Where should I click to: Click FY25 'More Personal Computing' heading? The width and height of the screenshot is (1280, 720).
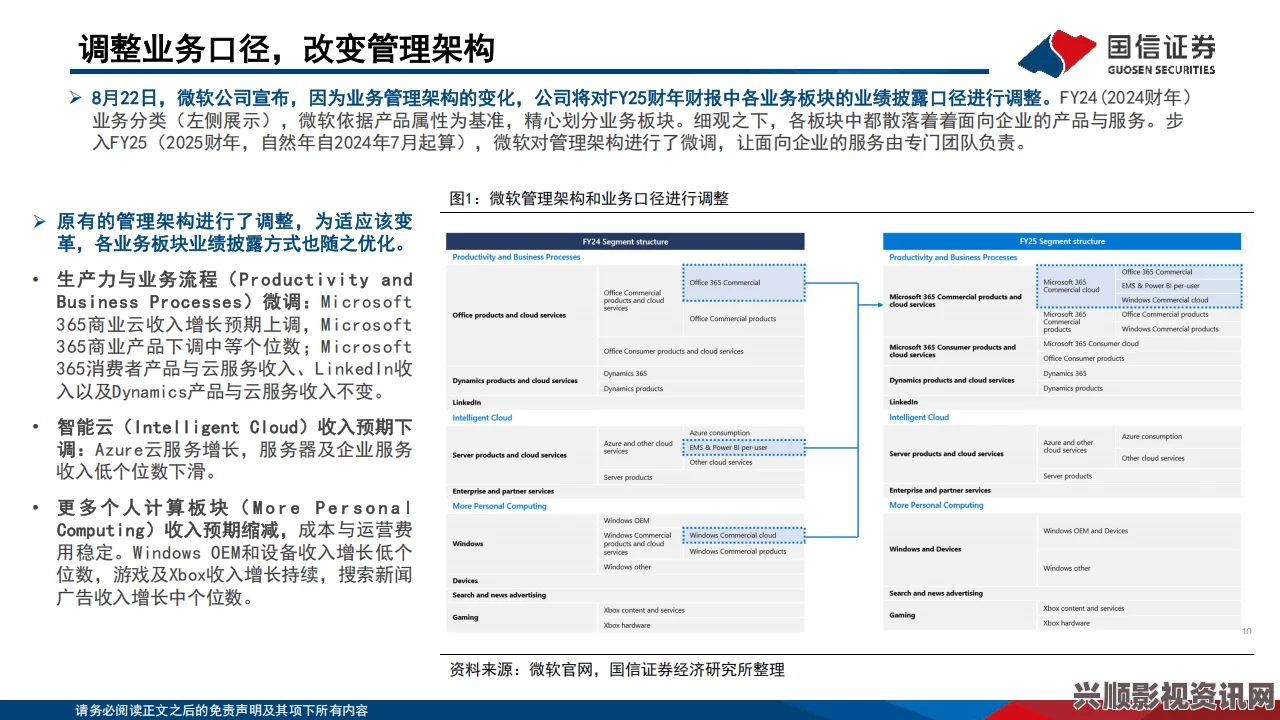pyautogui.click(x=936, y=505)
